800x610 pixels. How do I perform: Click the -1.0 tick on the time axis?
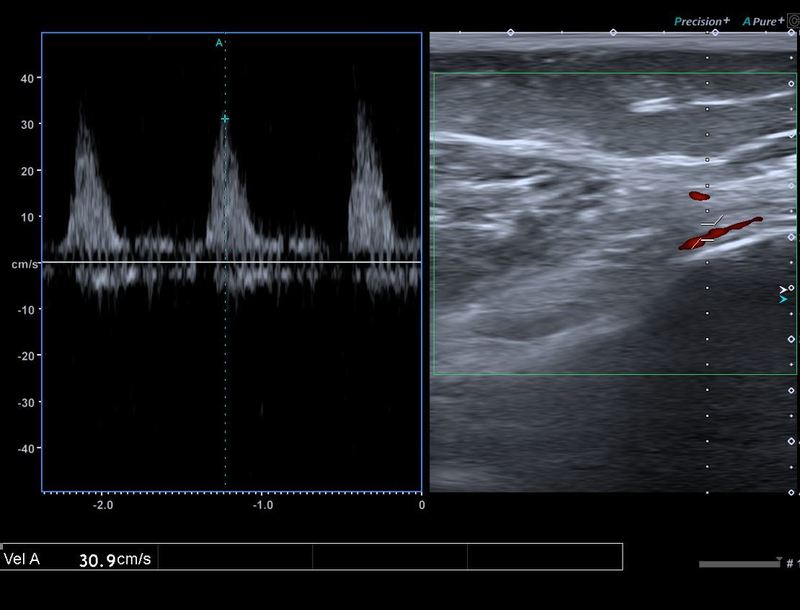click(263, 505)
